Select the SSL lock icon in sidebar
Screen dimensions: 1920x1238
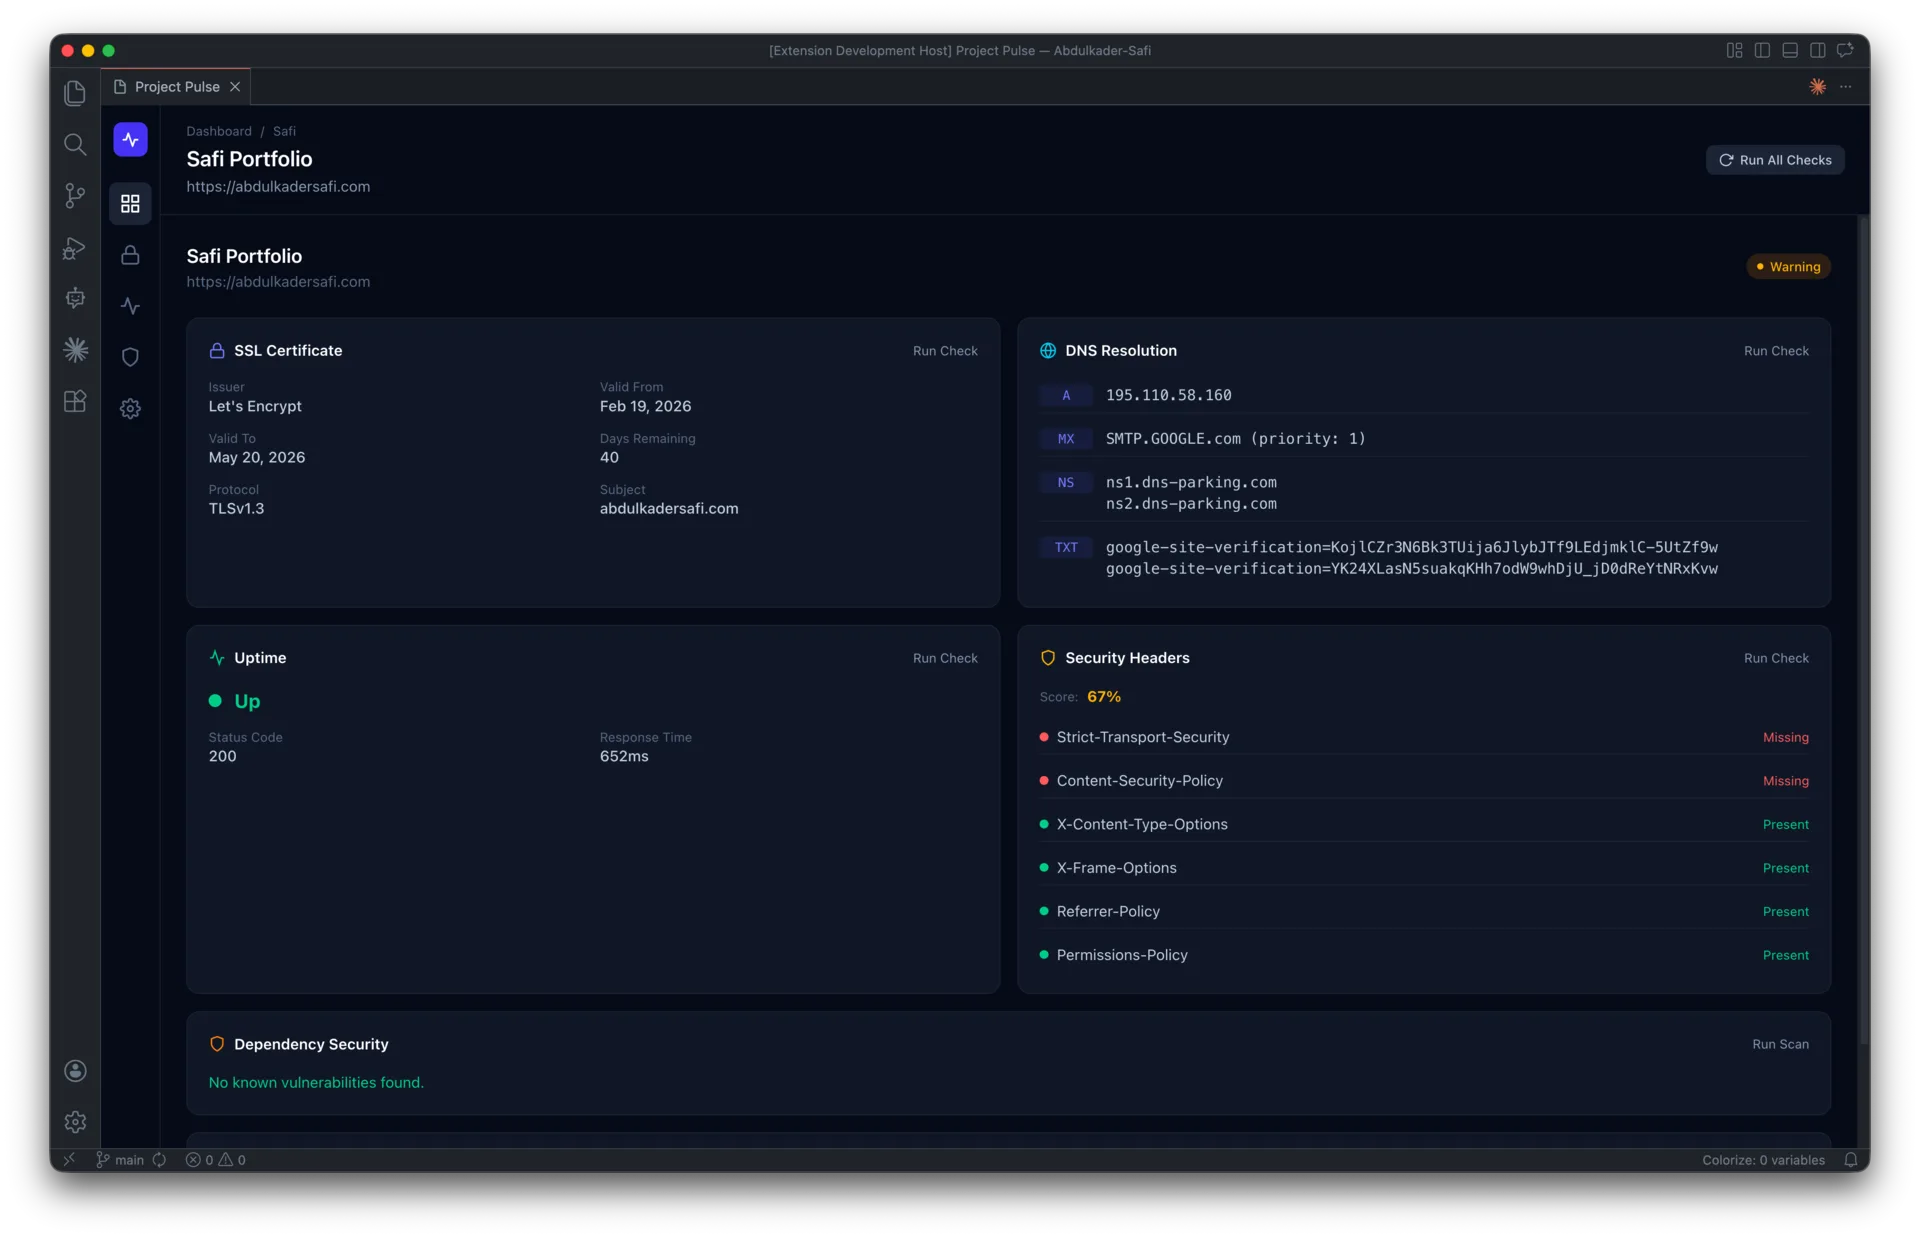130,255
